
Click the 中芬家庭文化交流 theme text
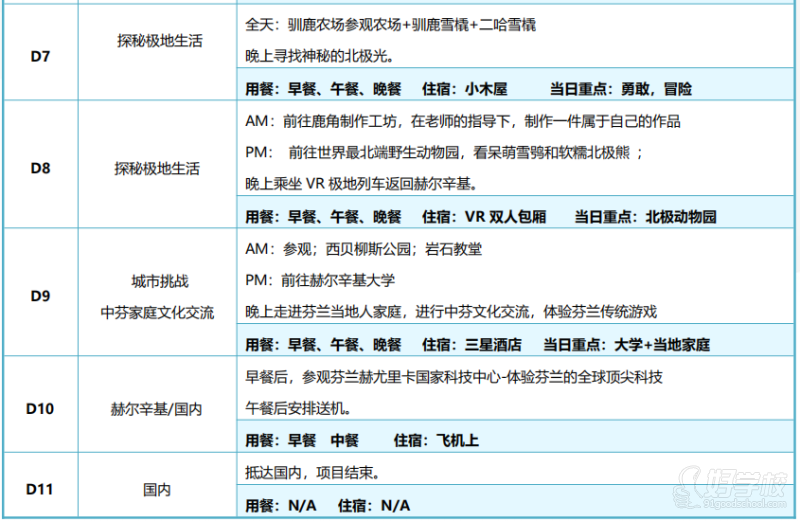[157, 312]
